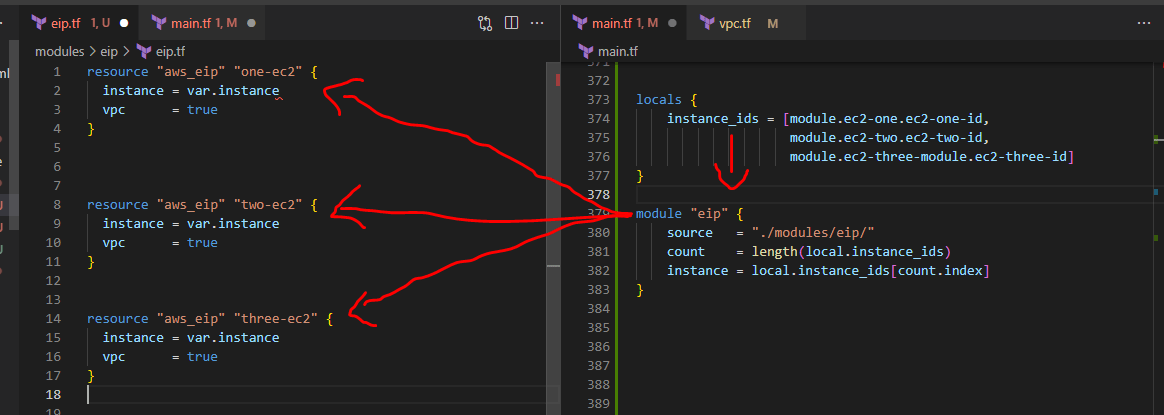The width and height of the screenshot is (1164, 415).
Task: Click Terraform icon on vpc.tf tab
Action: 706,23
